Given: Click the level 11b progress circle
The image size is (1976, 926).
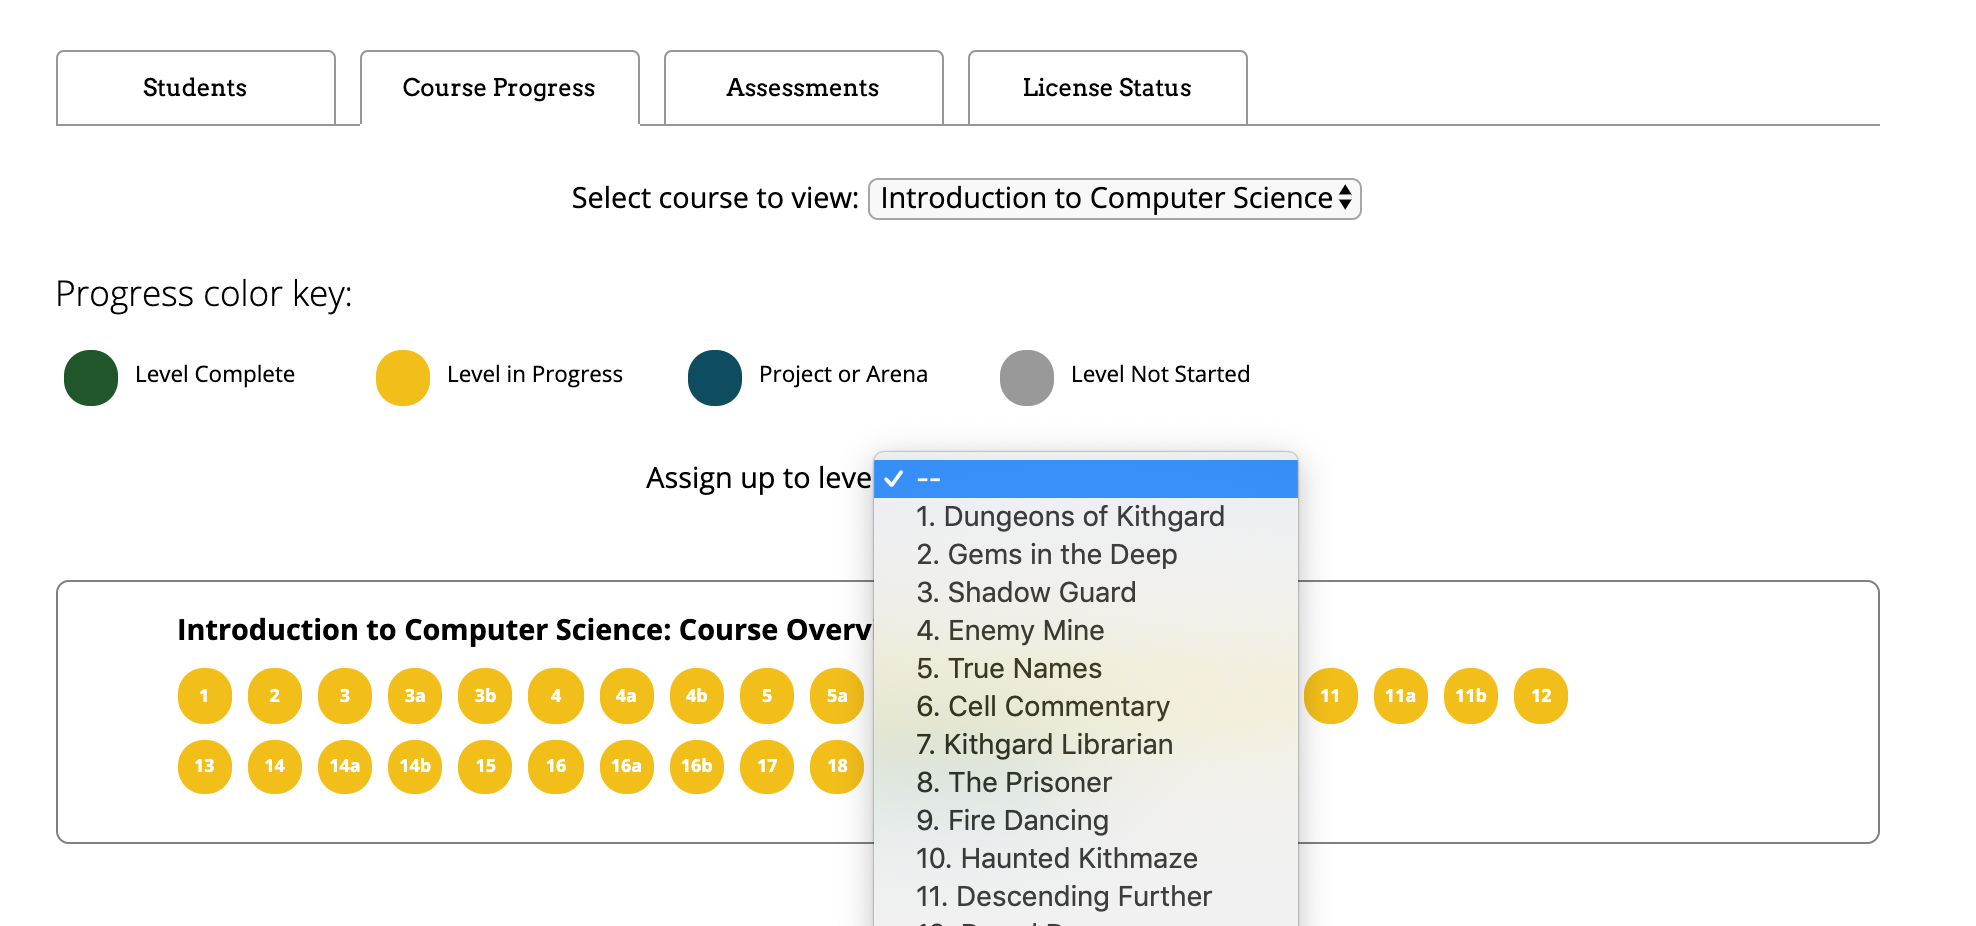Looking at the screenshot, I should (1470, 695).
